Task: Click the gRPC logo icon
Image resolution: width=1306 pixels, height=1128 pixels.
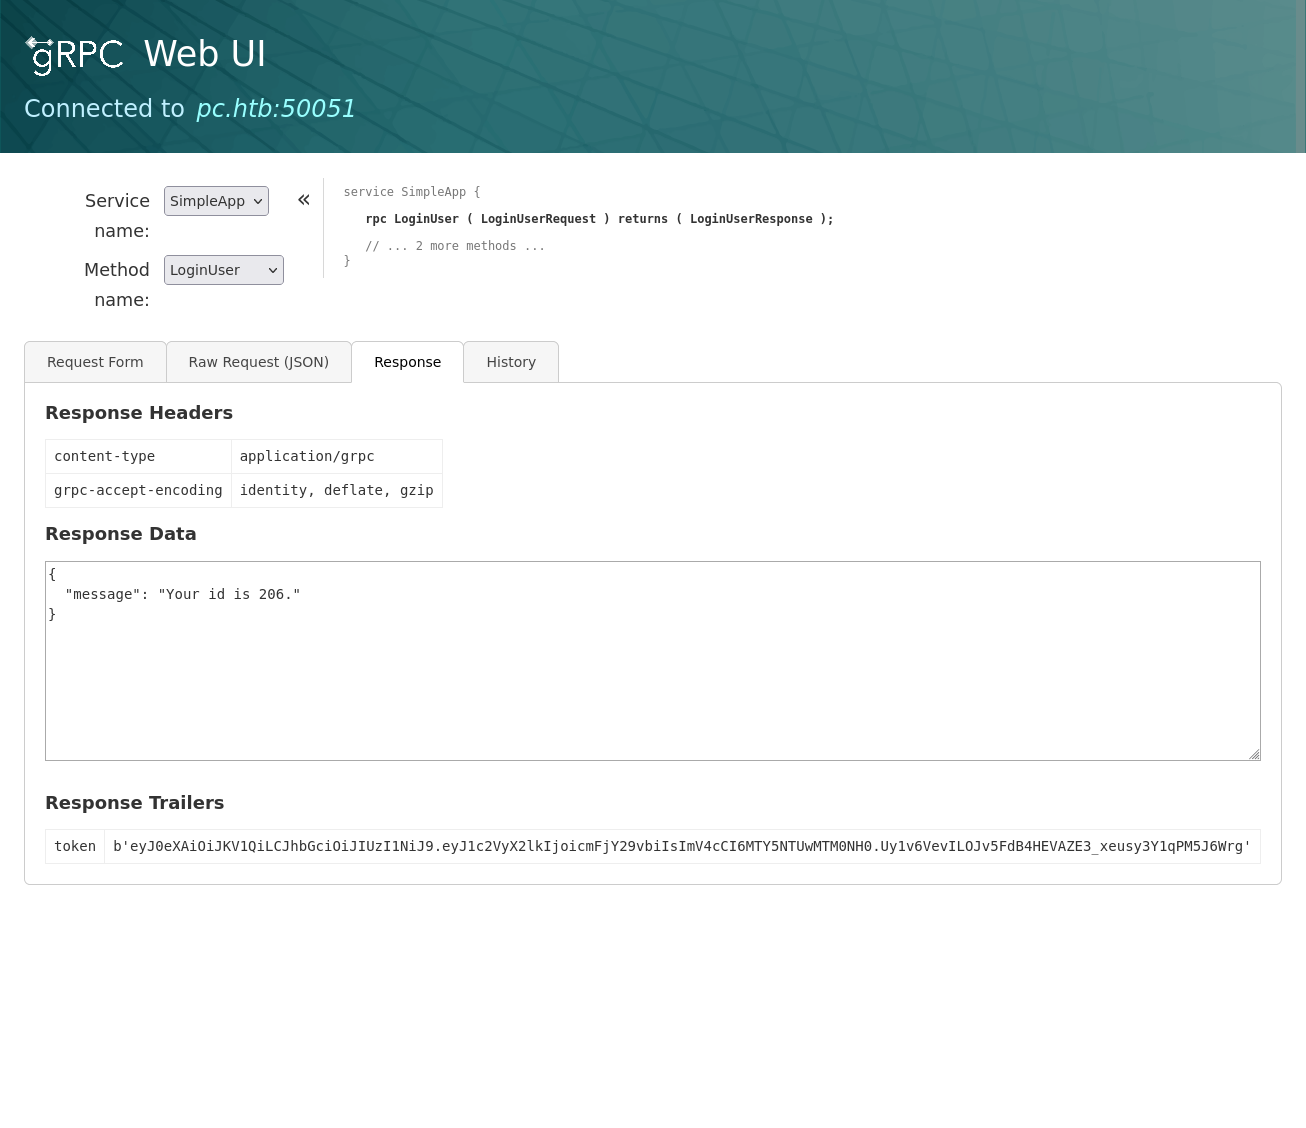Action: tap(75, 55)
